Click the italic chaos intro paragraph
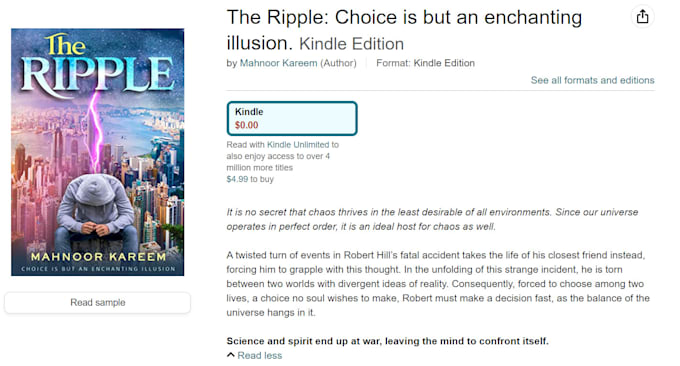 point(432,219)
